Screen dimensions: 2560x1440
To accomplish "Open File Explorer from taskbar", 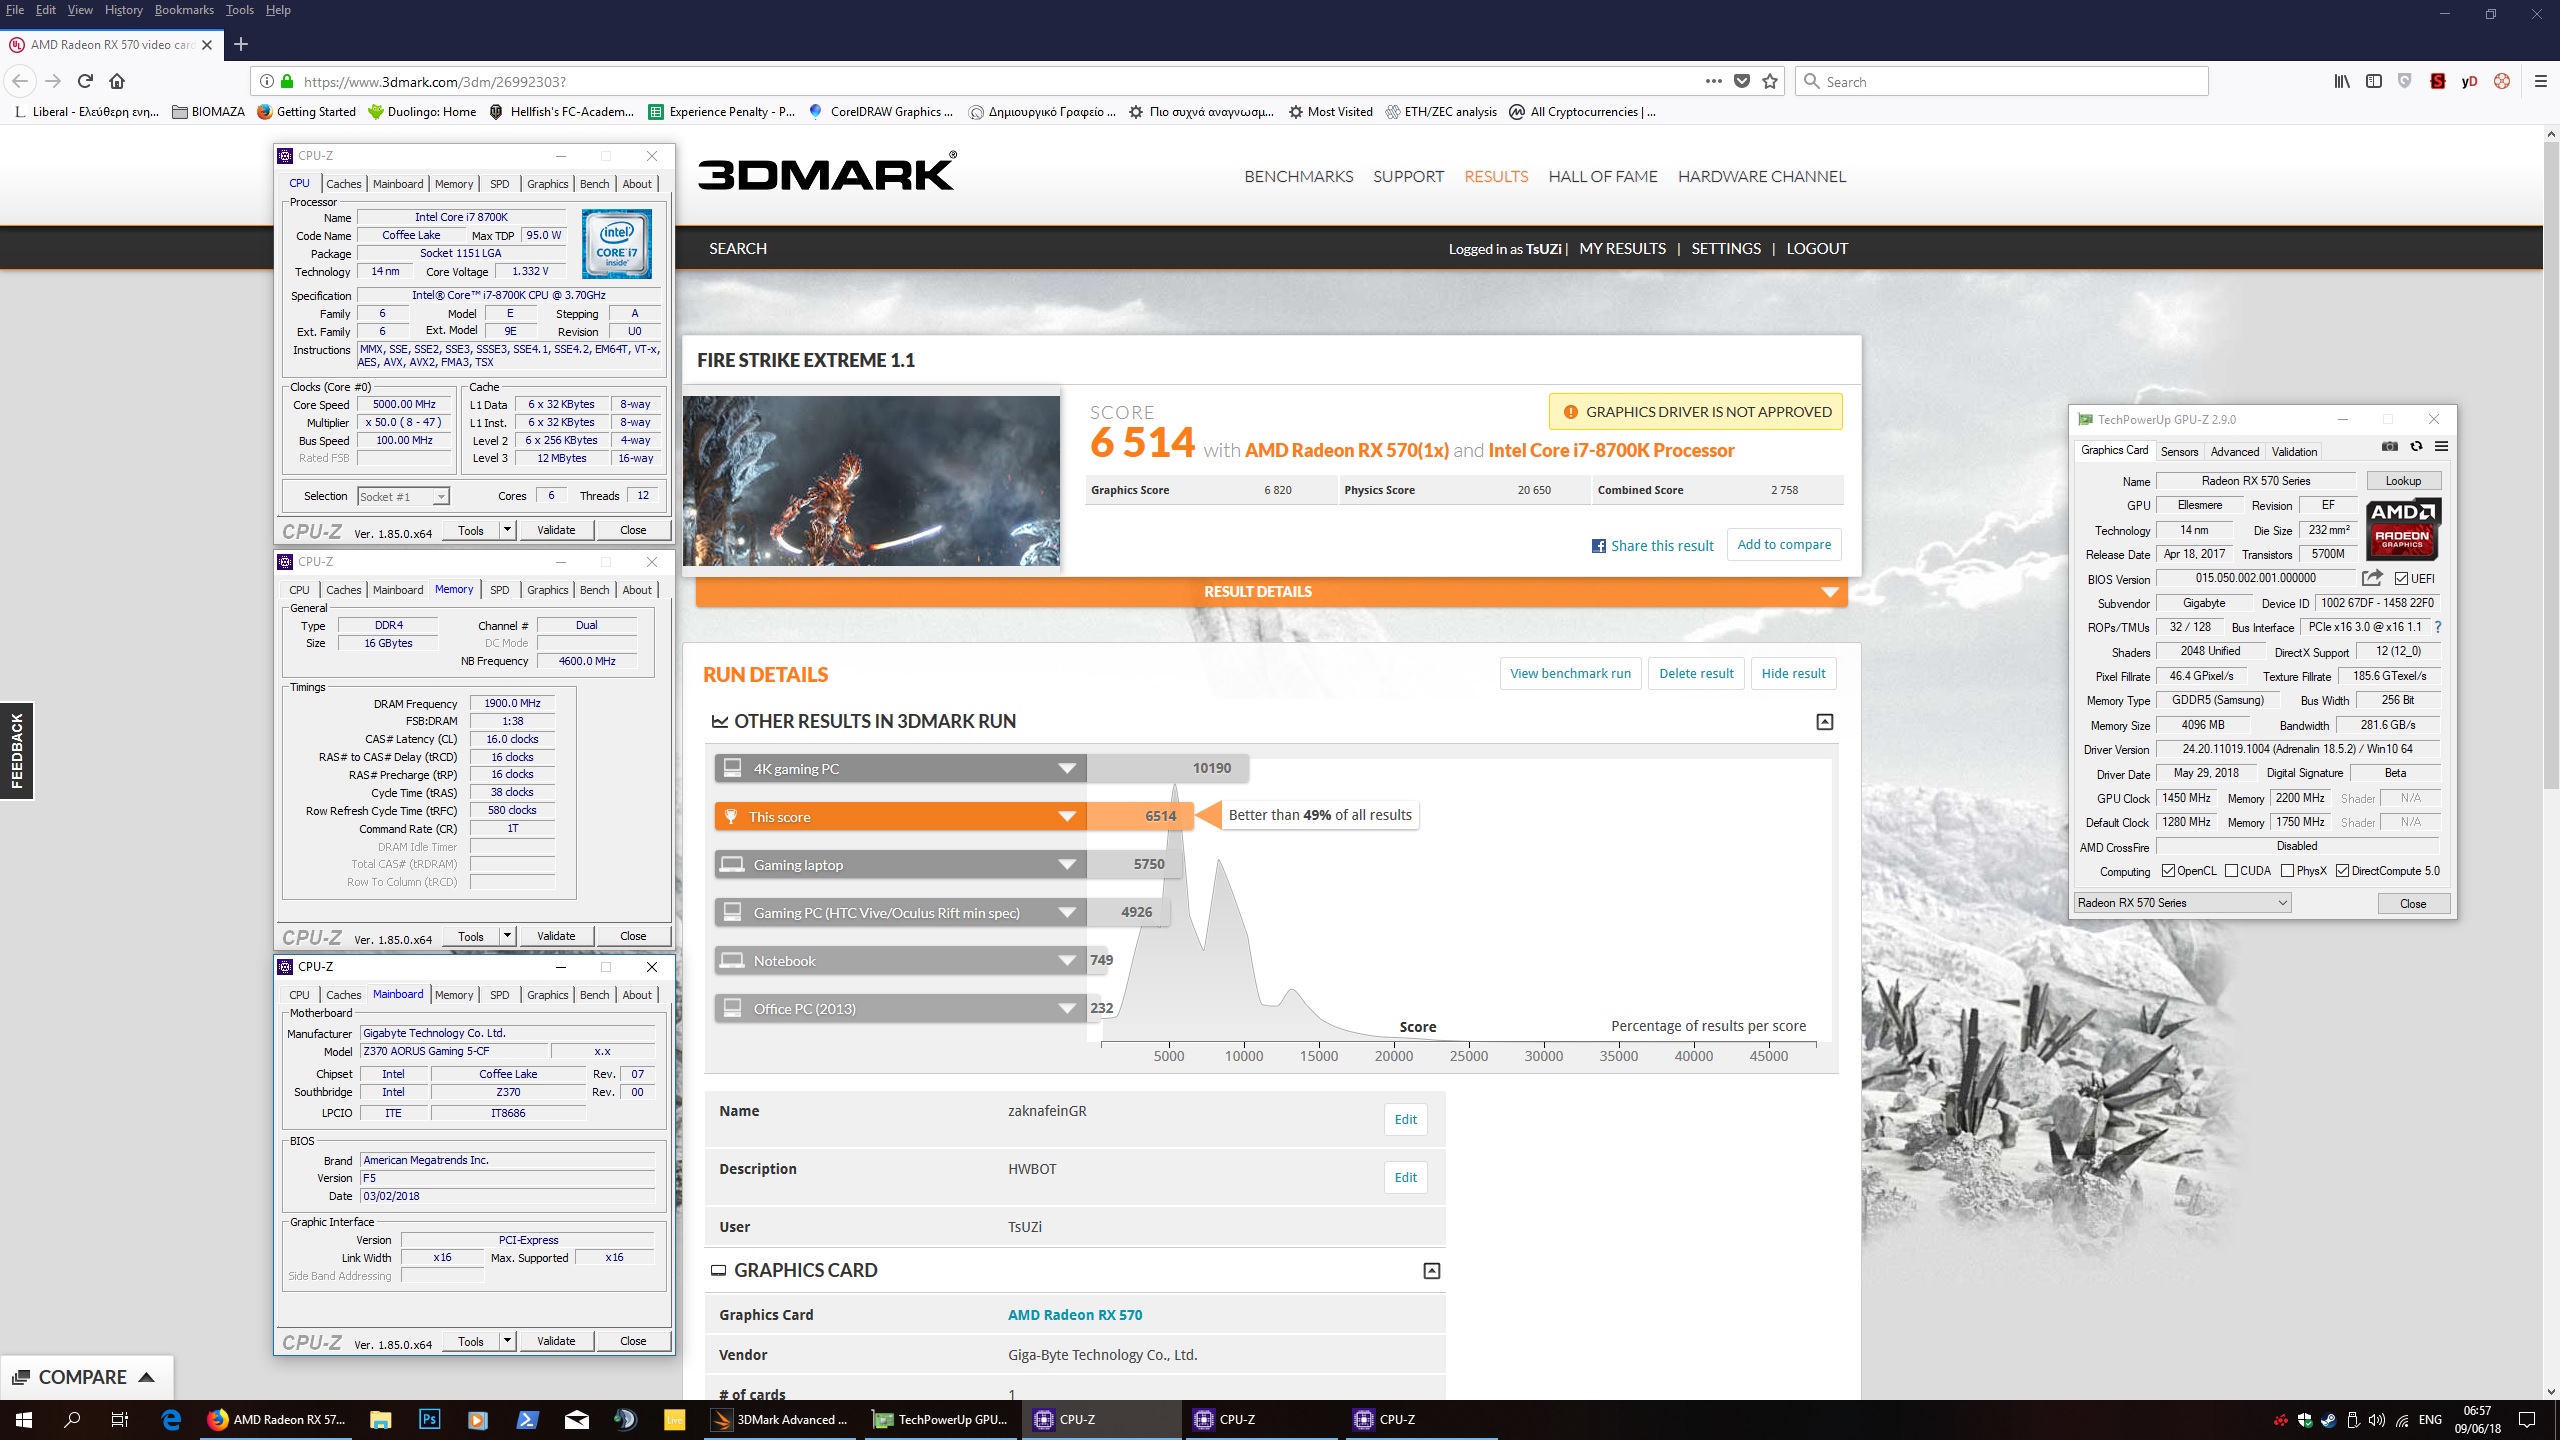I will 380,1419.
